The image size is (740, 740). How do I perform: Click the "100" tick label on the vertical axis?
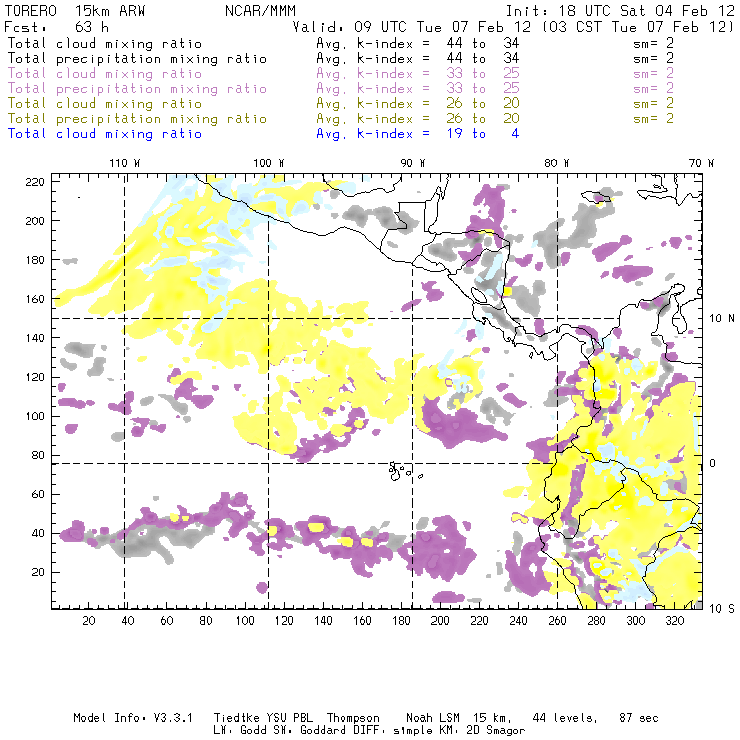coord(35,416)
